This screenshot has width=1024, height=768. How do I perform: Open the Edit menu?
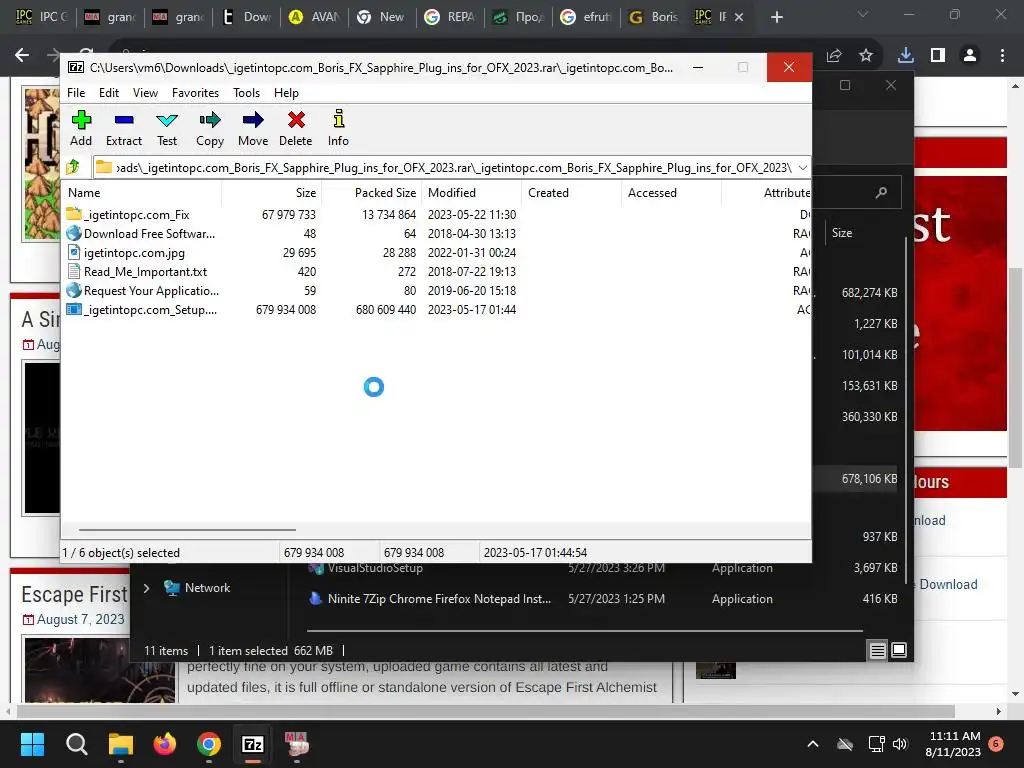pos(108,93)
